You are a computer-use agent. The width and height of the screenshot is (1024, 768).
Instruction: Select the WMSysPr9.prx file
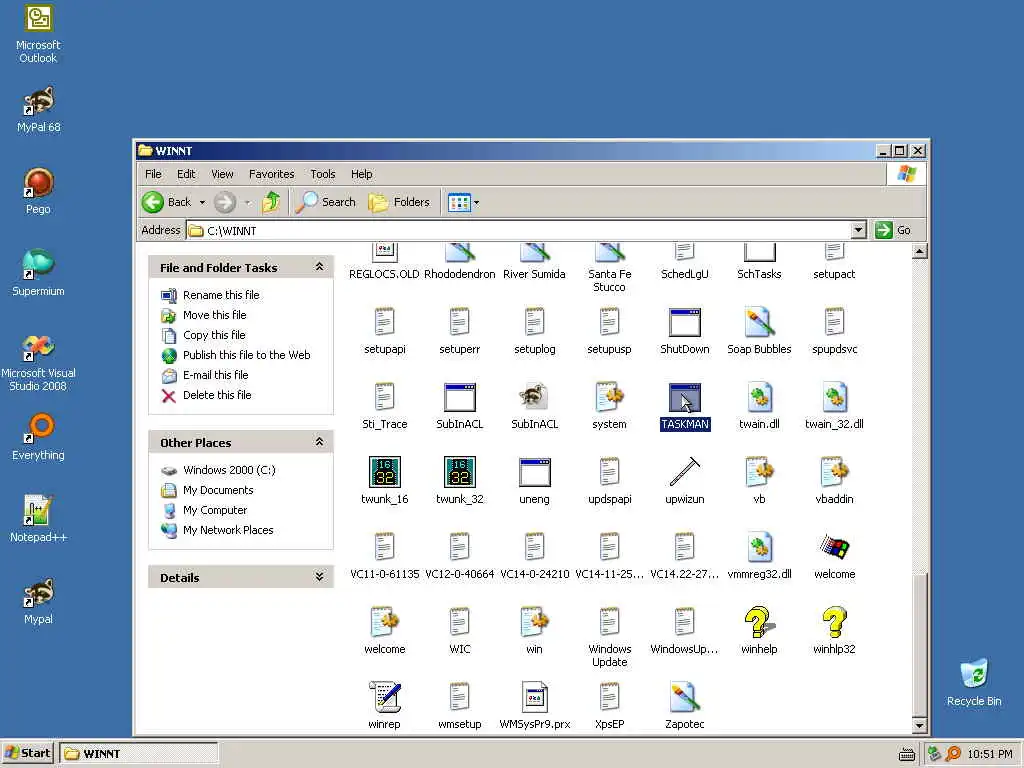pyautogui.click(x=534, y=697)
